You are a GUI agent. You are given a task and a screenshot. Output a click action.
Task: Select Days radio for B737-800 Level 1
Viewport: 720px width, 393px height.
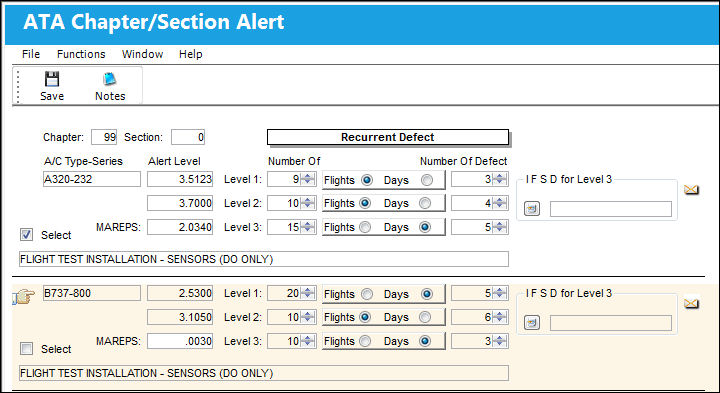(x=427, y=294)
